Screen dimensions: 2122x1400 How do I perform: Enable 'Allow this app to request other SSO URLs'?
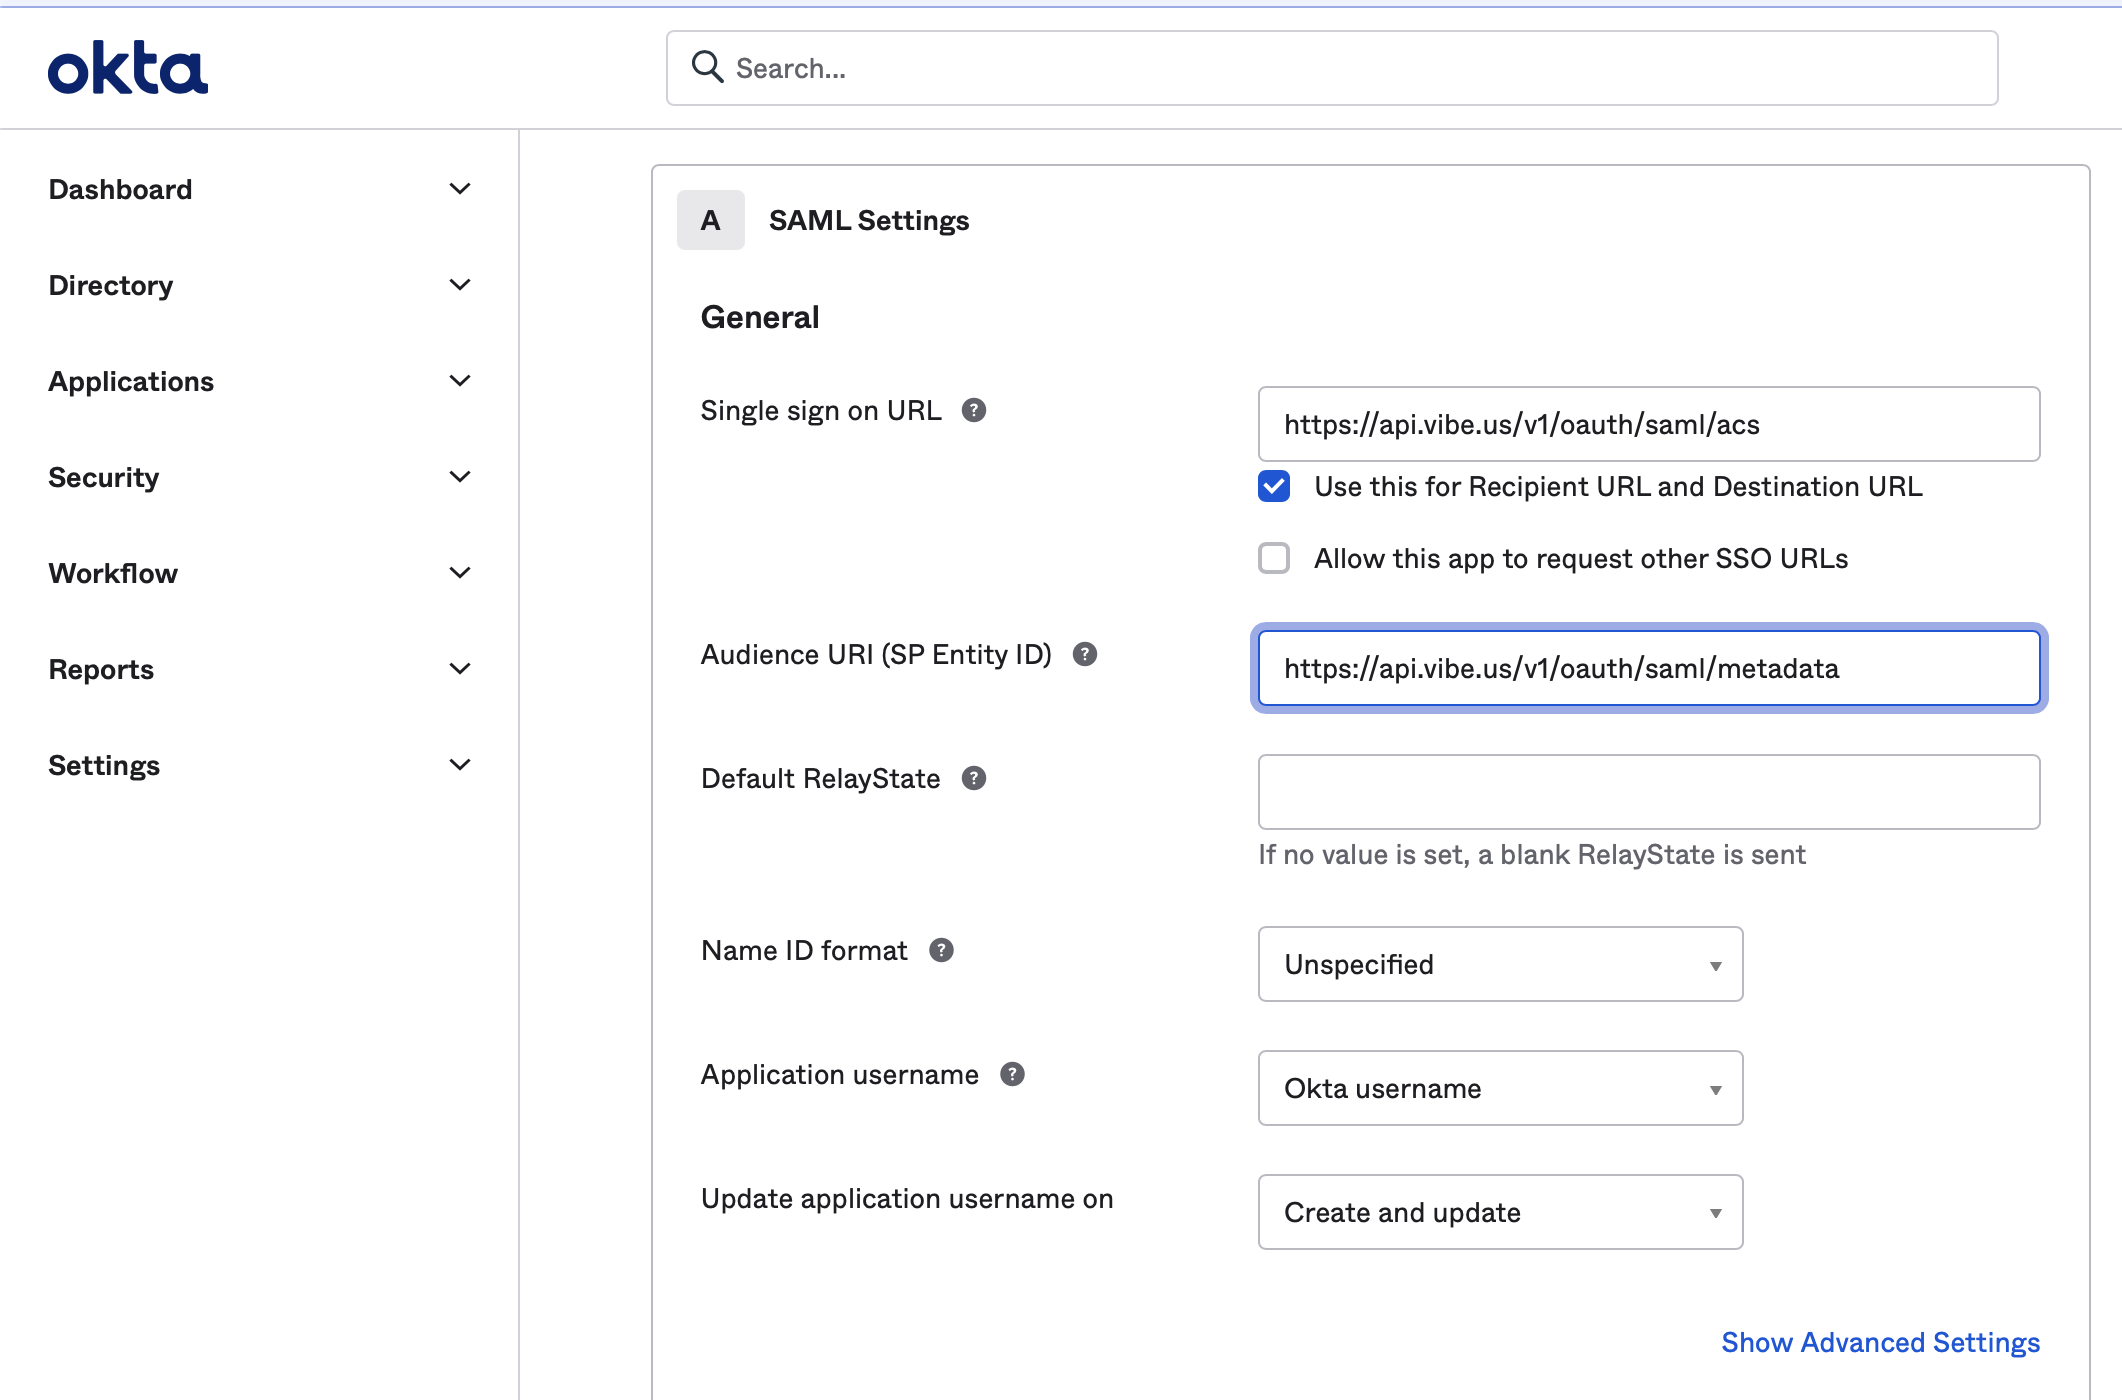[x=1274, y=558]
